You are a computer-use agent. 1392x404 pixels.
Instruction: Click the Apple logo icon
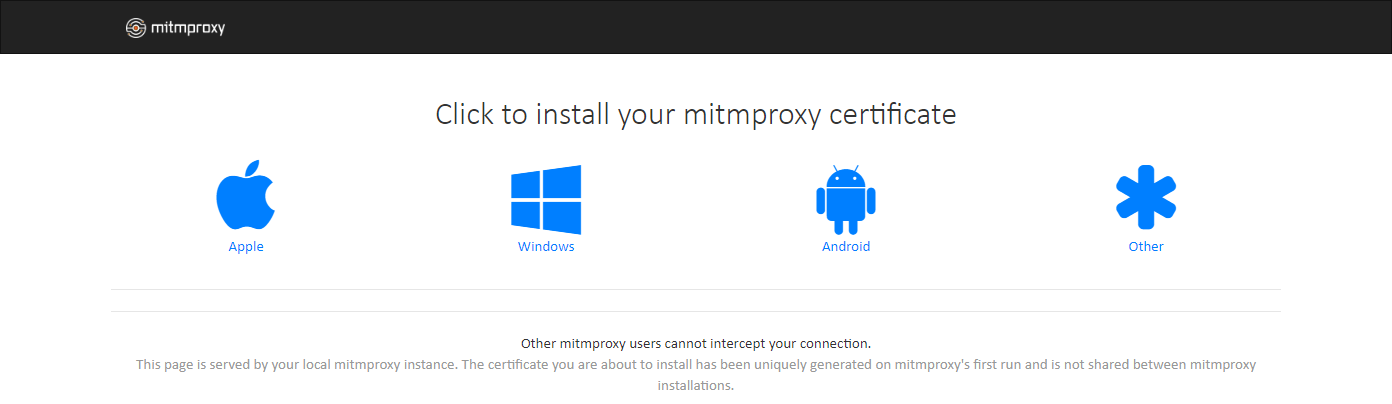coord(245,195)
